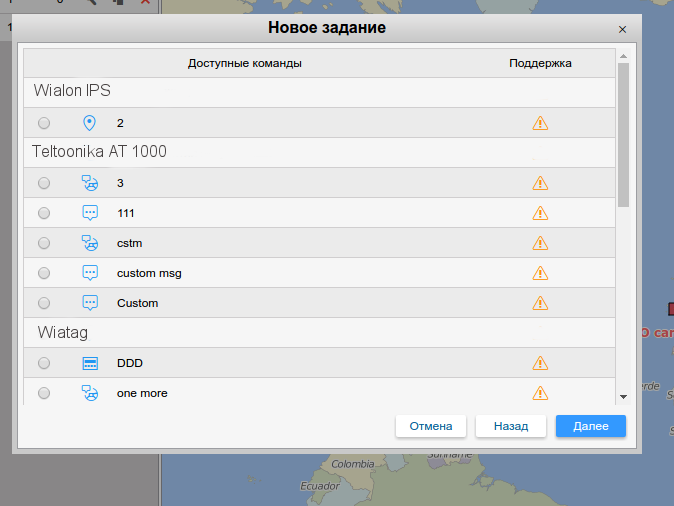Click the DDD command icon
674x506 pixels.
pos(90,363)
